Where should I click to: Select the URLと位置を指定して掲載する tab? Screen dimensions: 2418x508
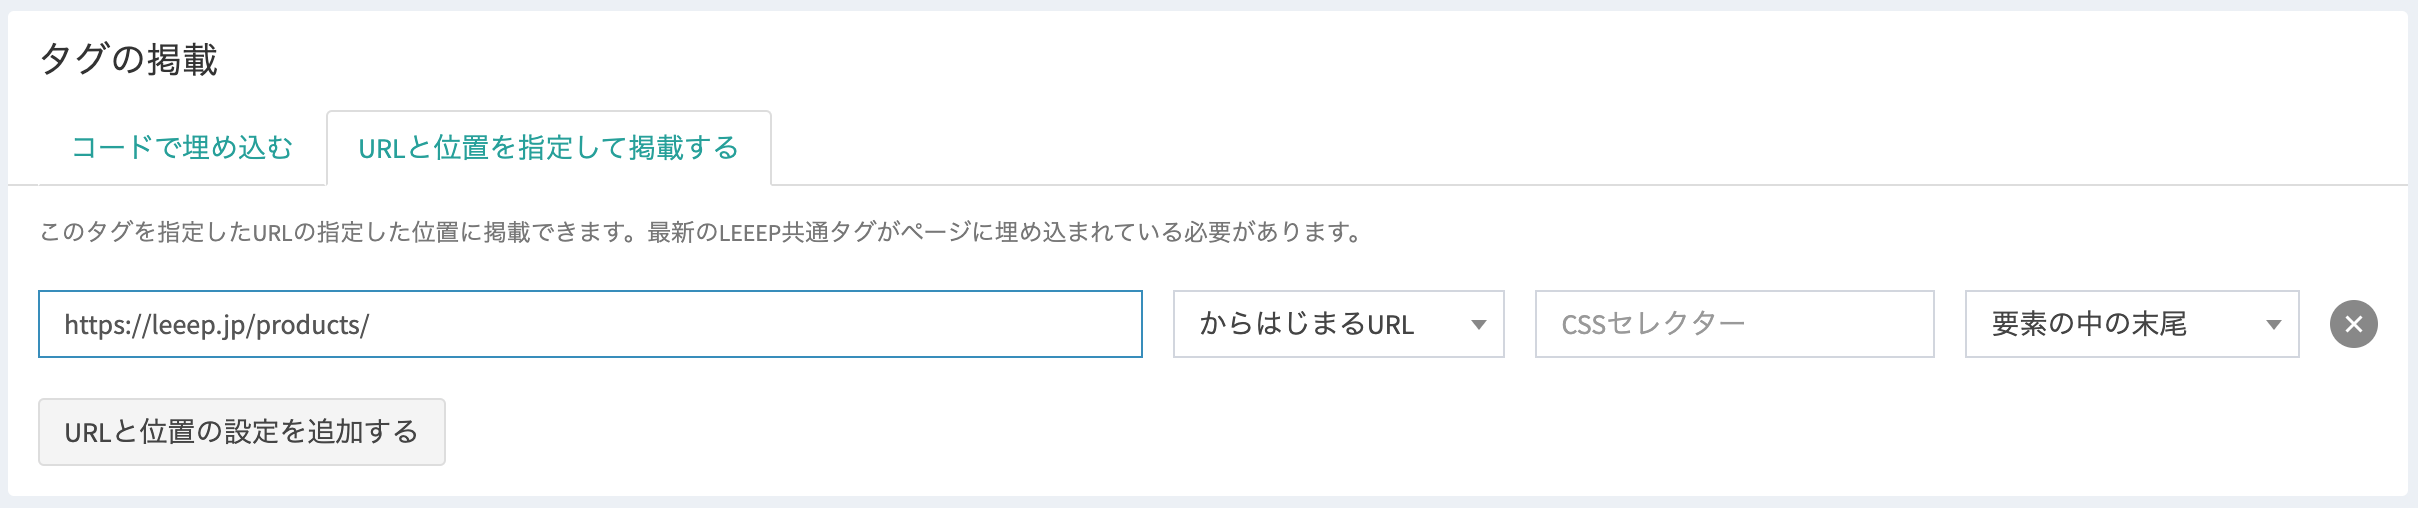(548, 148)
